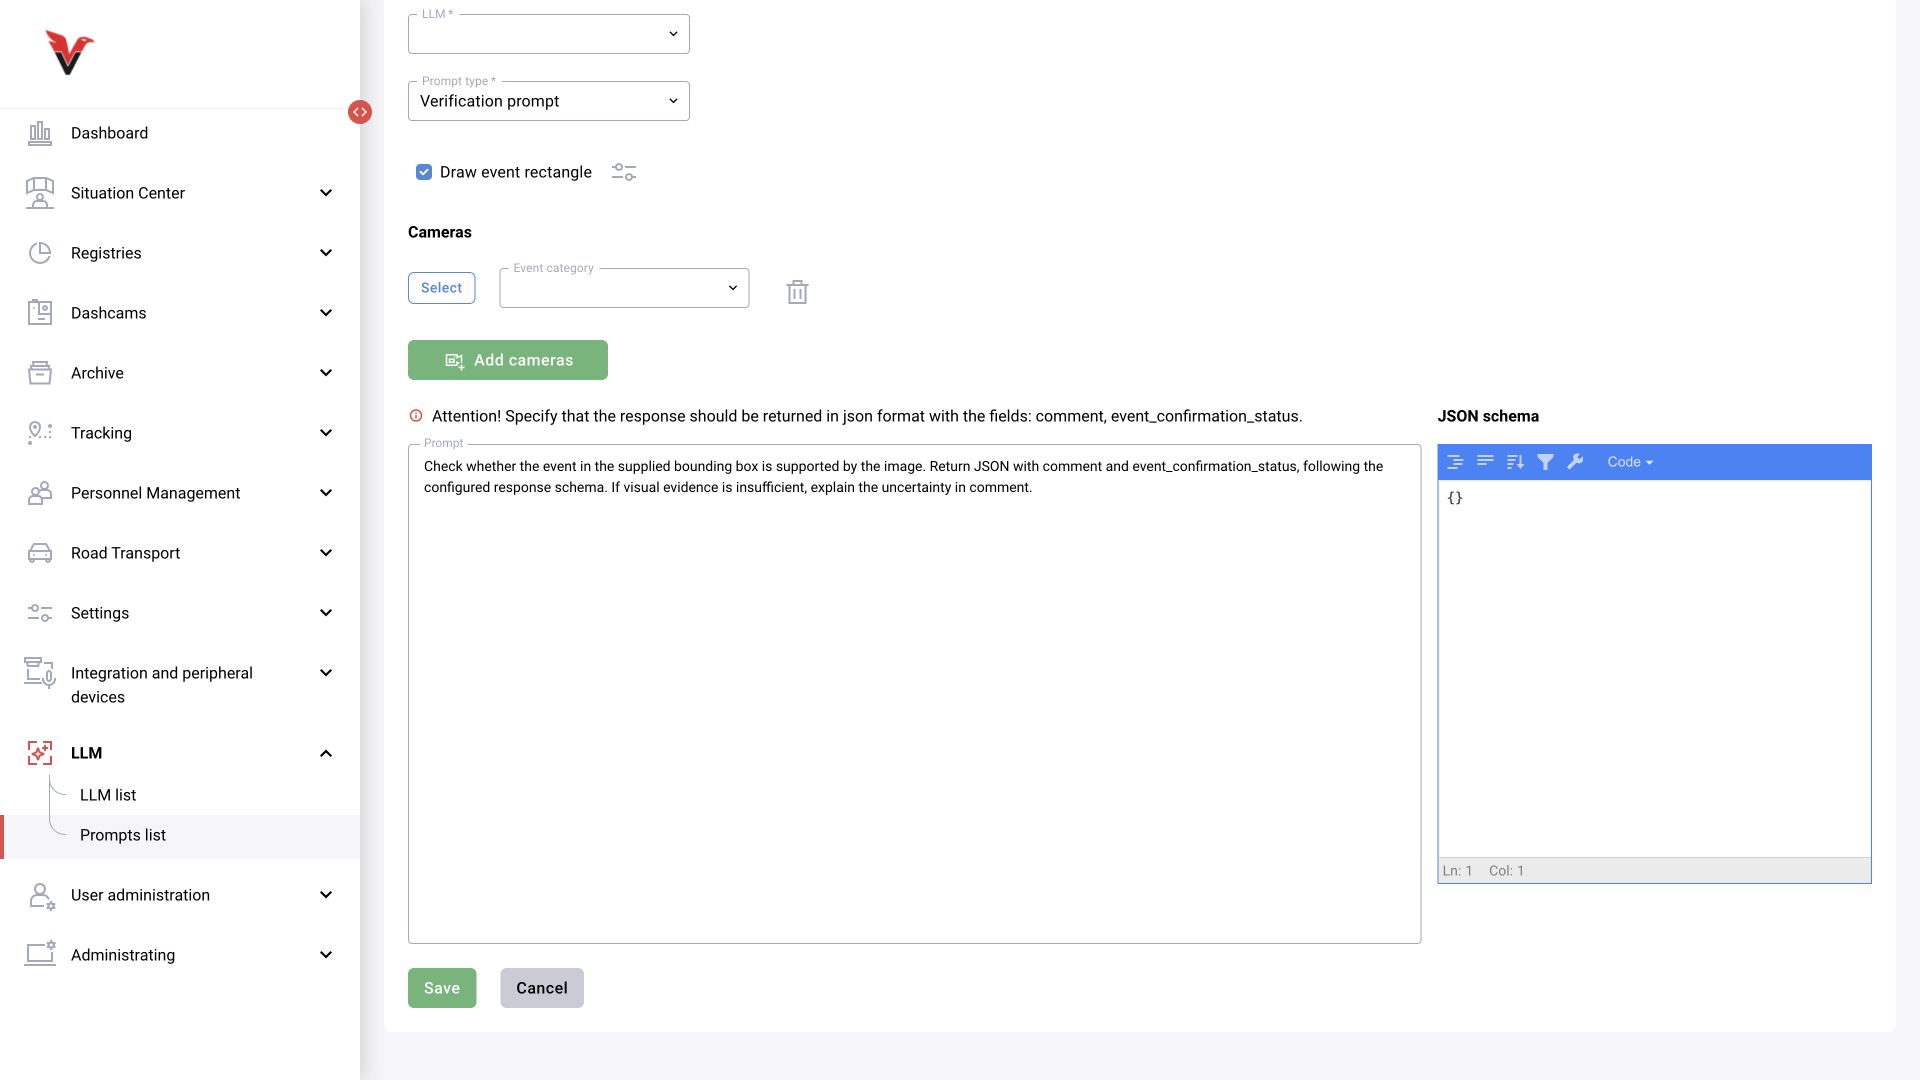Image resolution: width=1920 pixels, height=1080 pixels.
Task: Toggle Draw event rectangle checkbox
Action: [x=424, y=172]
